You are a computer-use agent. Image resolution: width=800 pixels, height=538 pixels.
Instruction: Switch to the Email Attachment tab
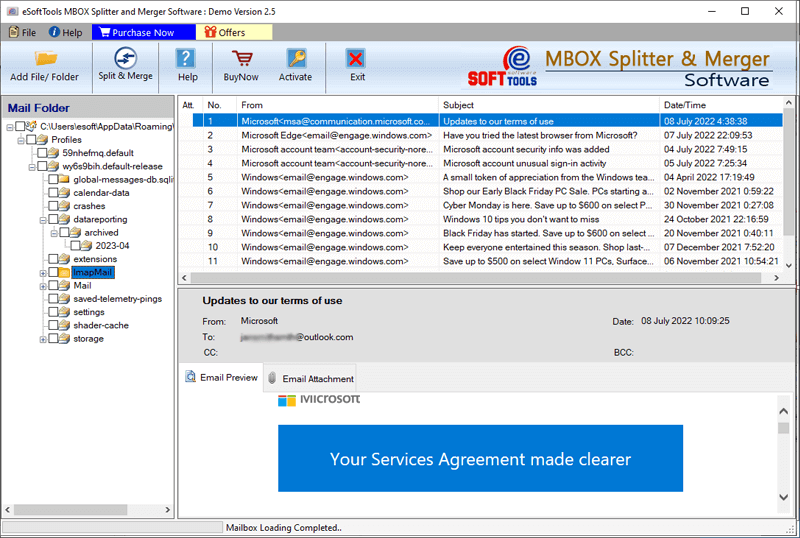310,378
